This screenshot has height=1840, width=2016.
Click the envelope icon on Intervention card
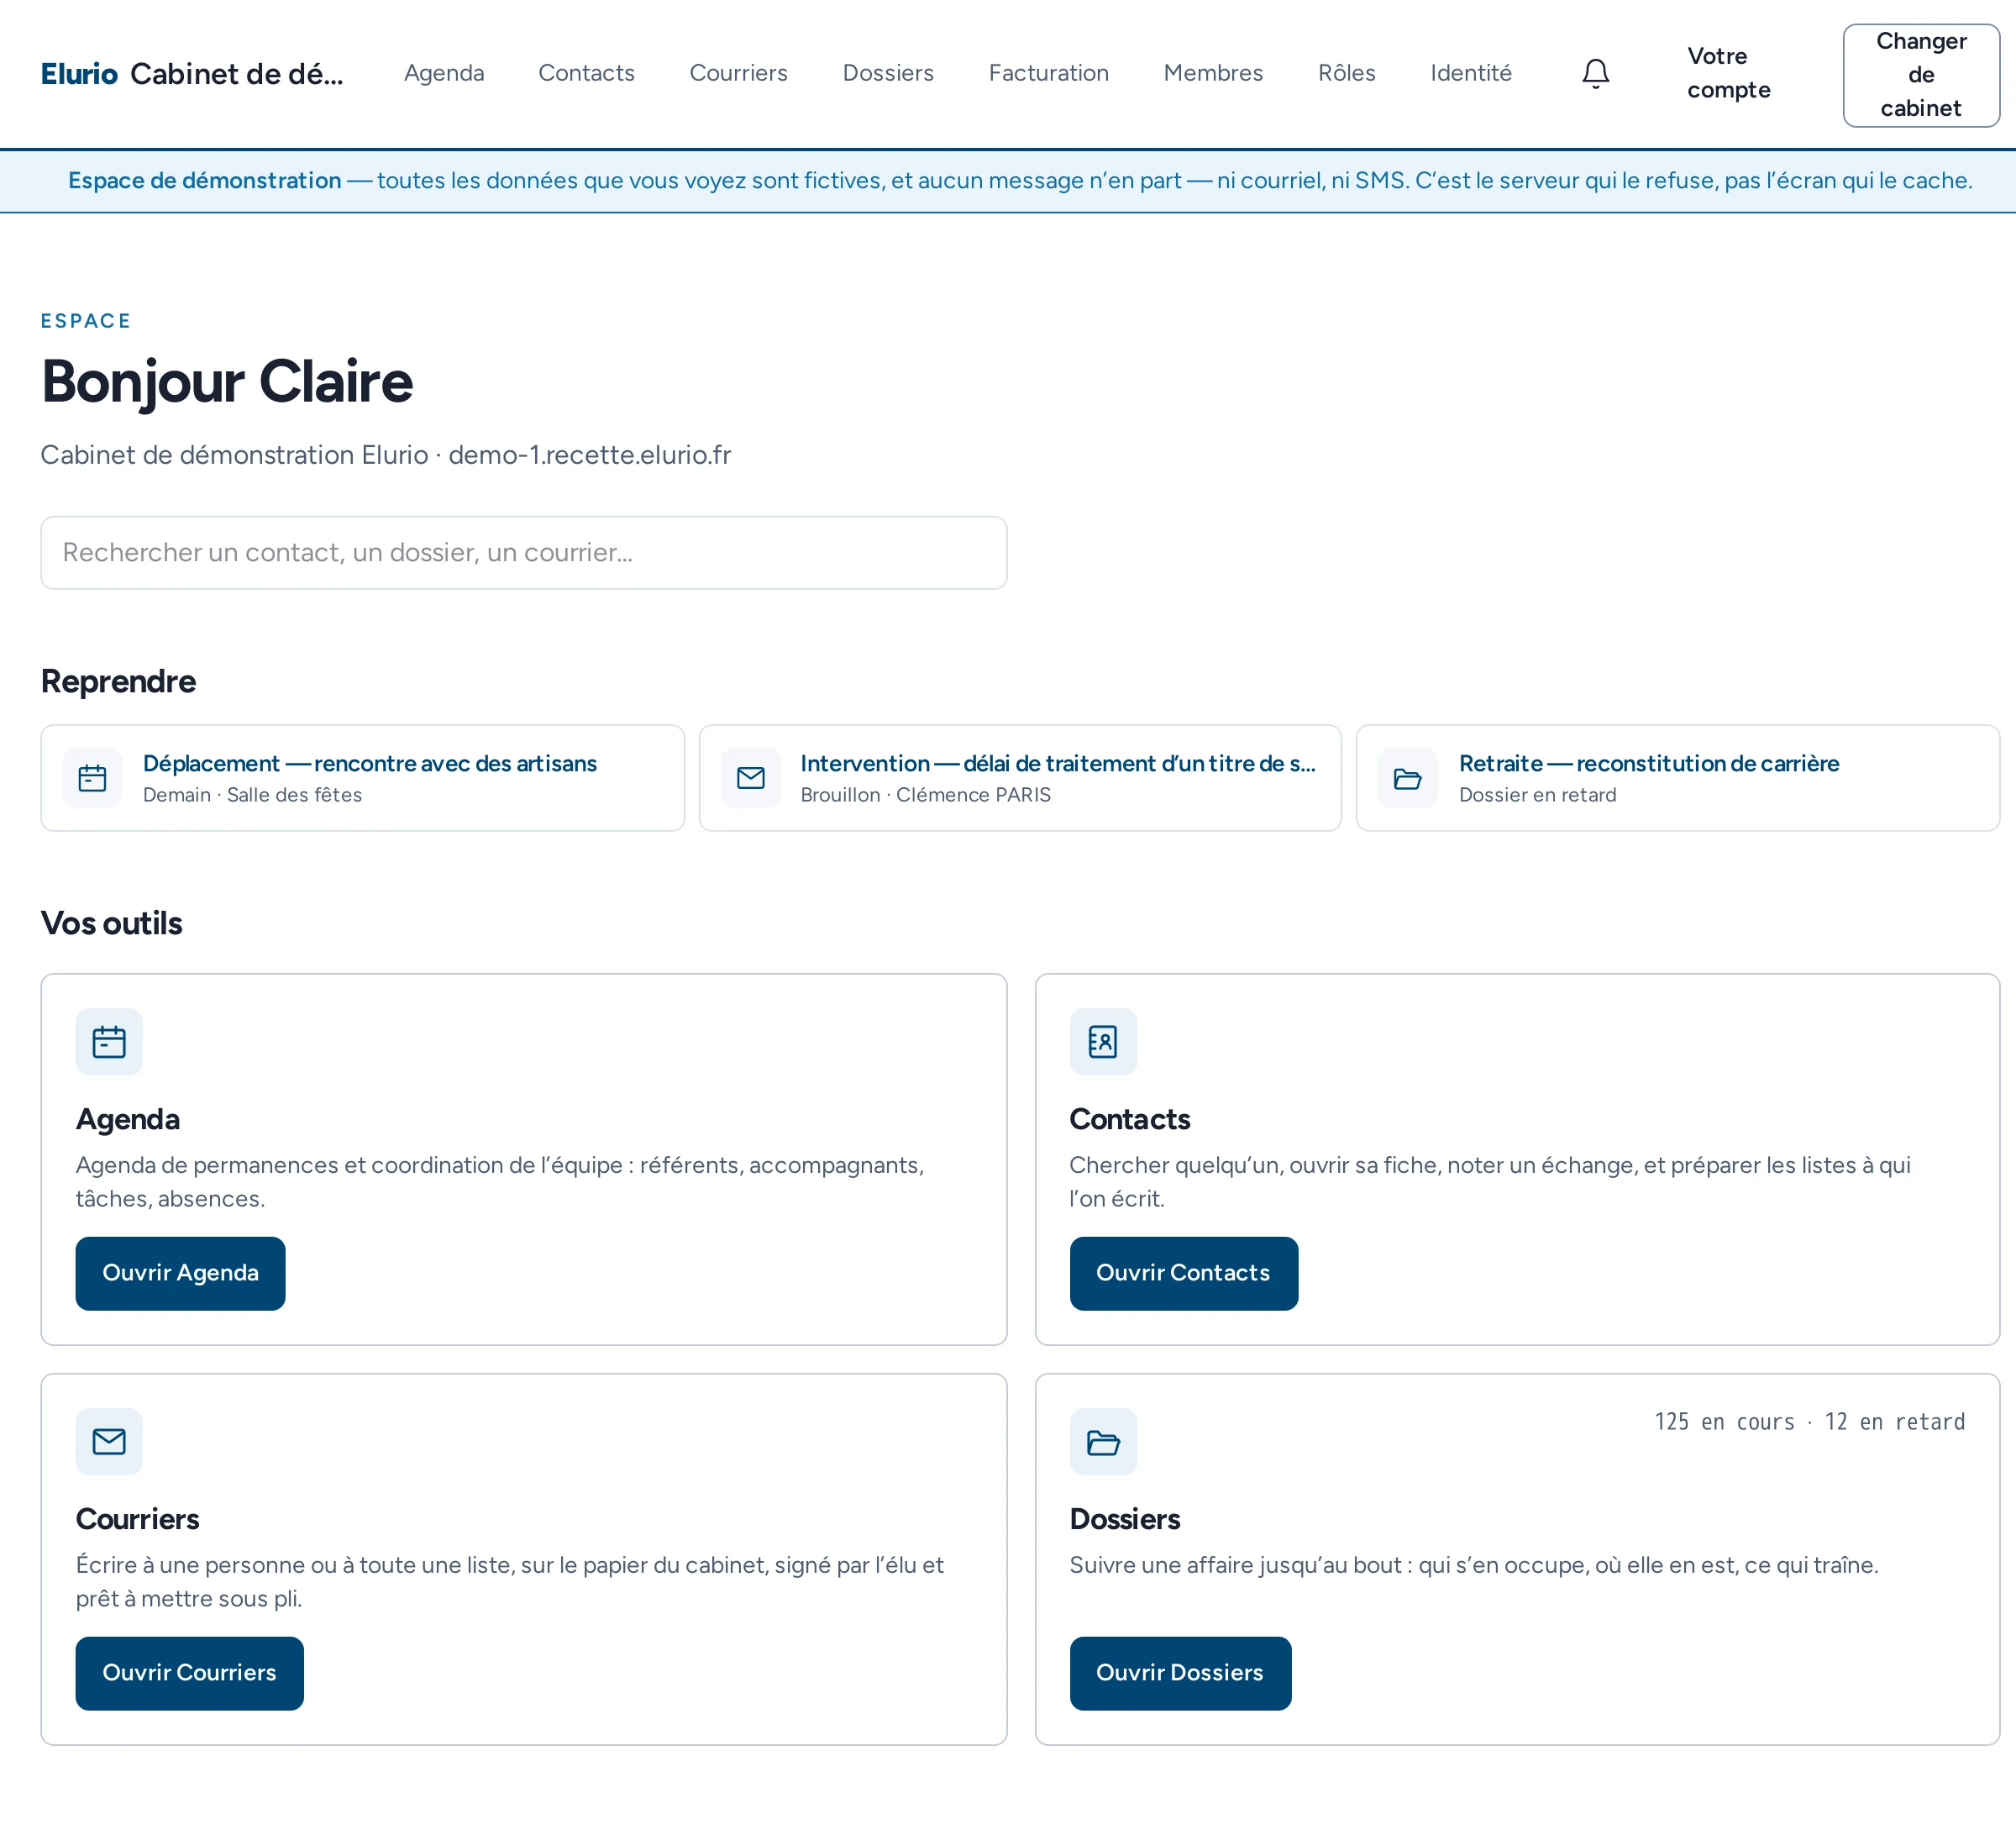click(750, 778)
